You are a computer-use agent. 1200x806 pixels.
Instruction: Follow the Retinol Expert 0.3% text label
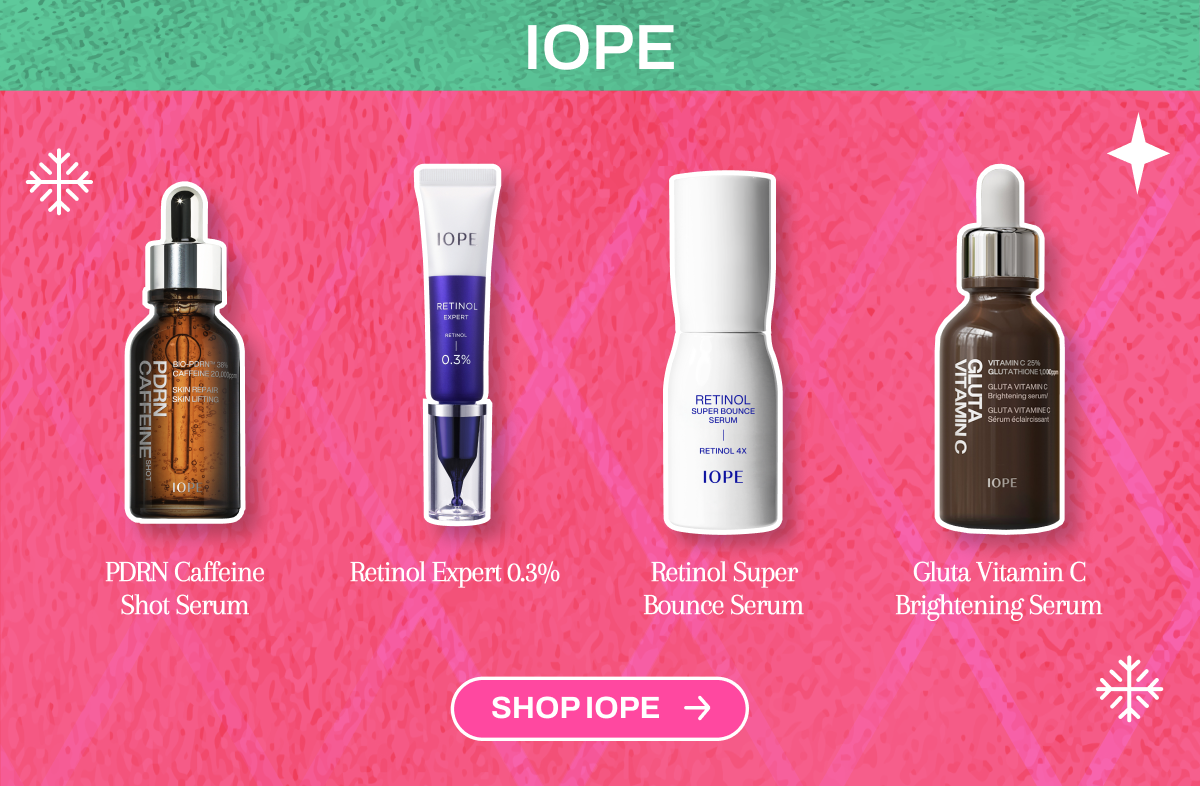(x=455, y=573)
